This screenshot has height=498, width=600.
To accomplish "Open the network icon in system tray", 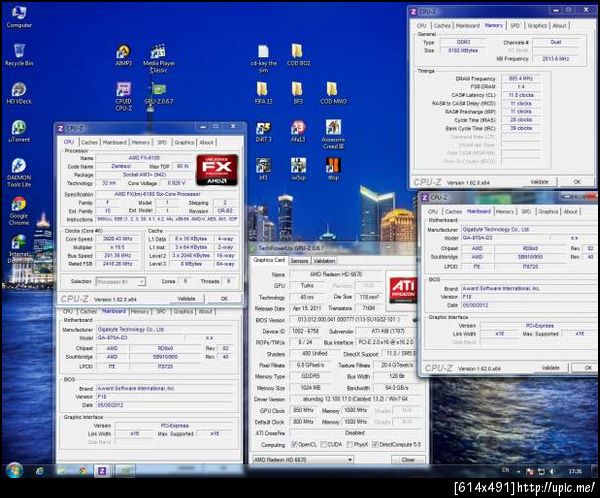I will [x=541, y=471].
